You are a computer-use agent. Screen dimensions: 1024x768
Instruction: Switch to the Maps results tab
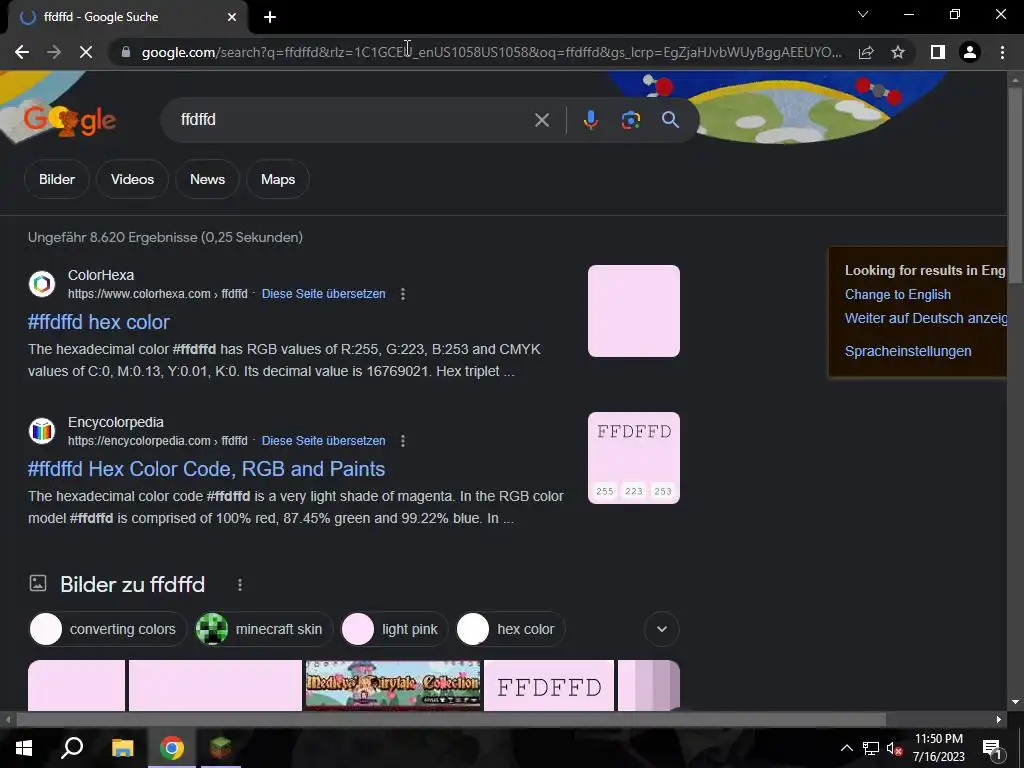pos(278,179)
